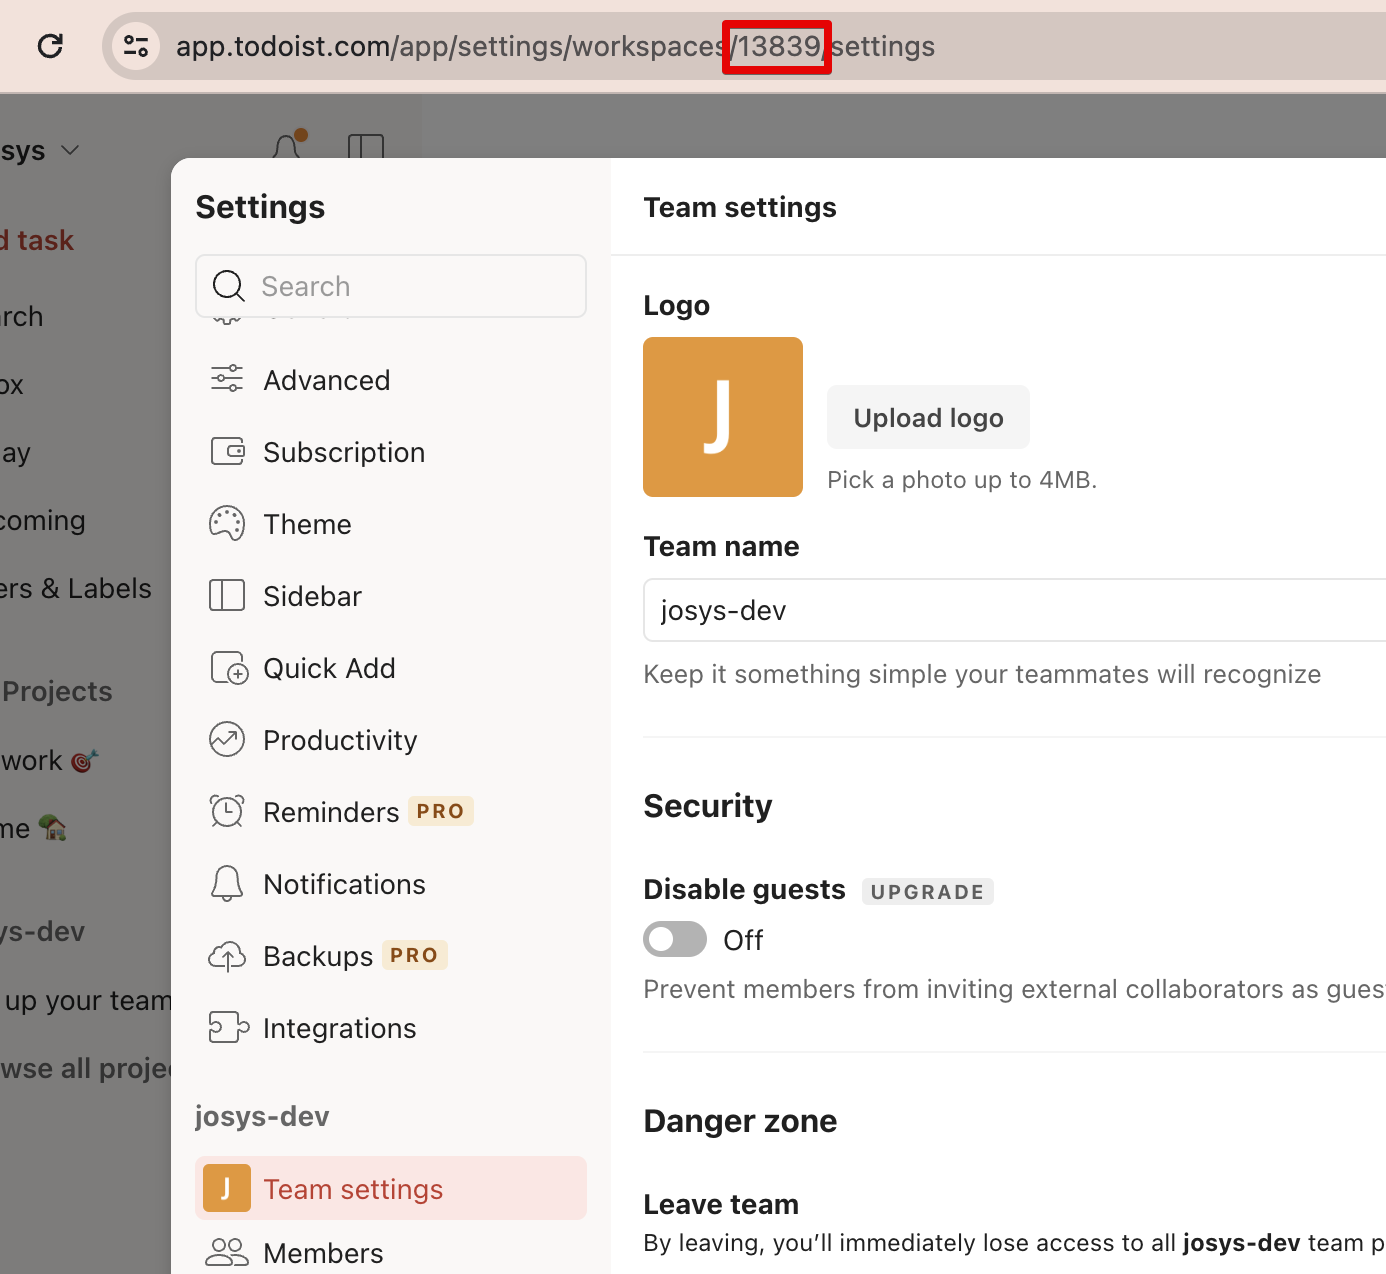
Task: Click the Theme palette icon
Action: (x=227, y=523)
